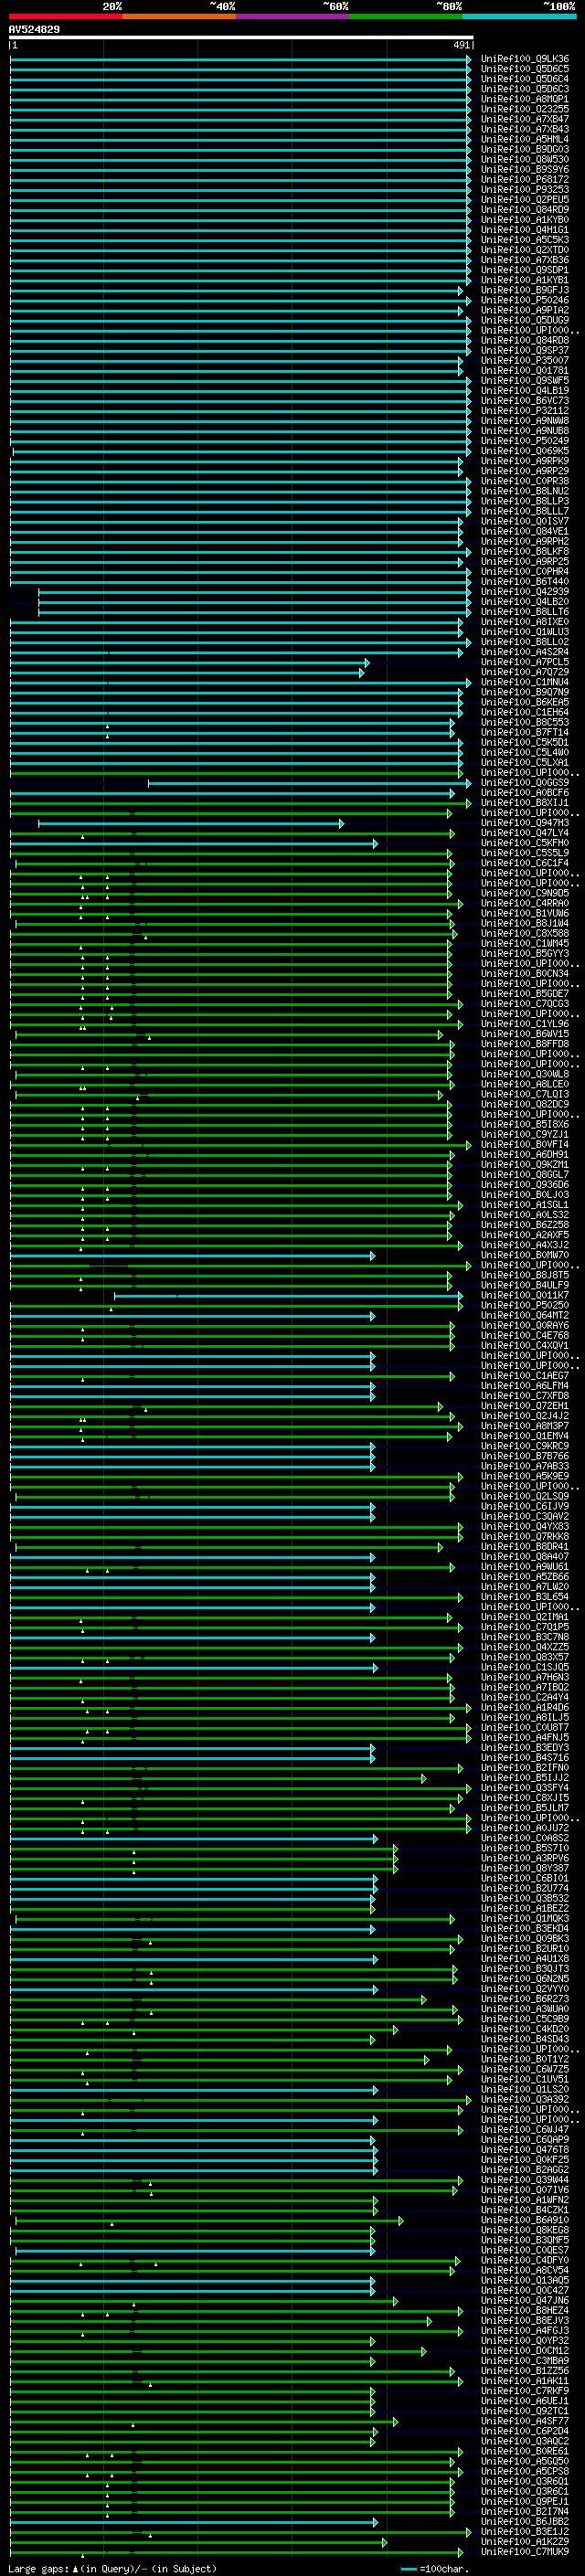This screenshot has width=585, height=2576.
Task: Select the cyan alignment bar for UniRef100_A7XB47
Action: coord(241,120)
